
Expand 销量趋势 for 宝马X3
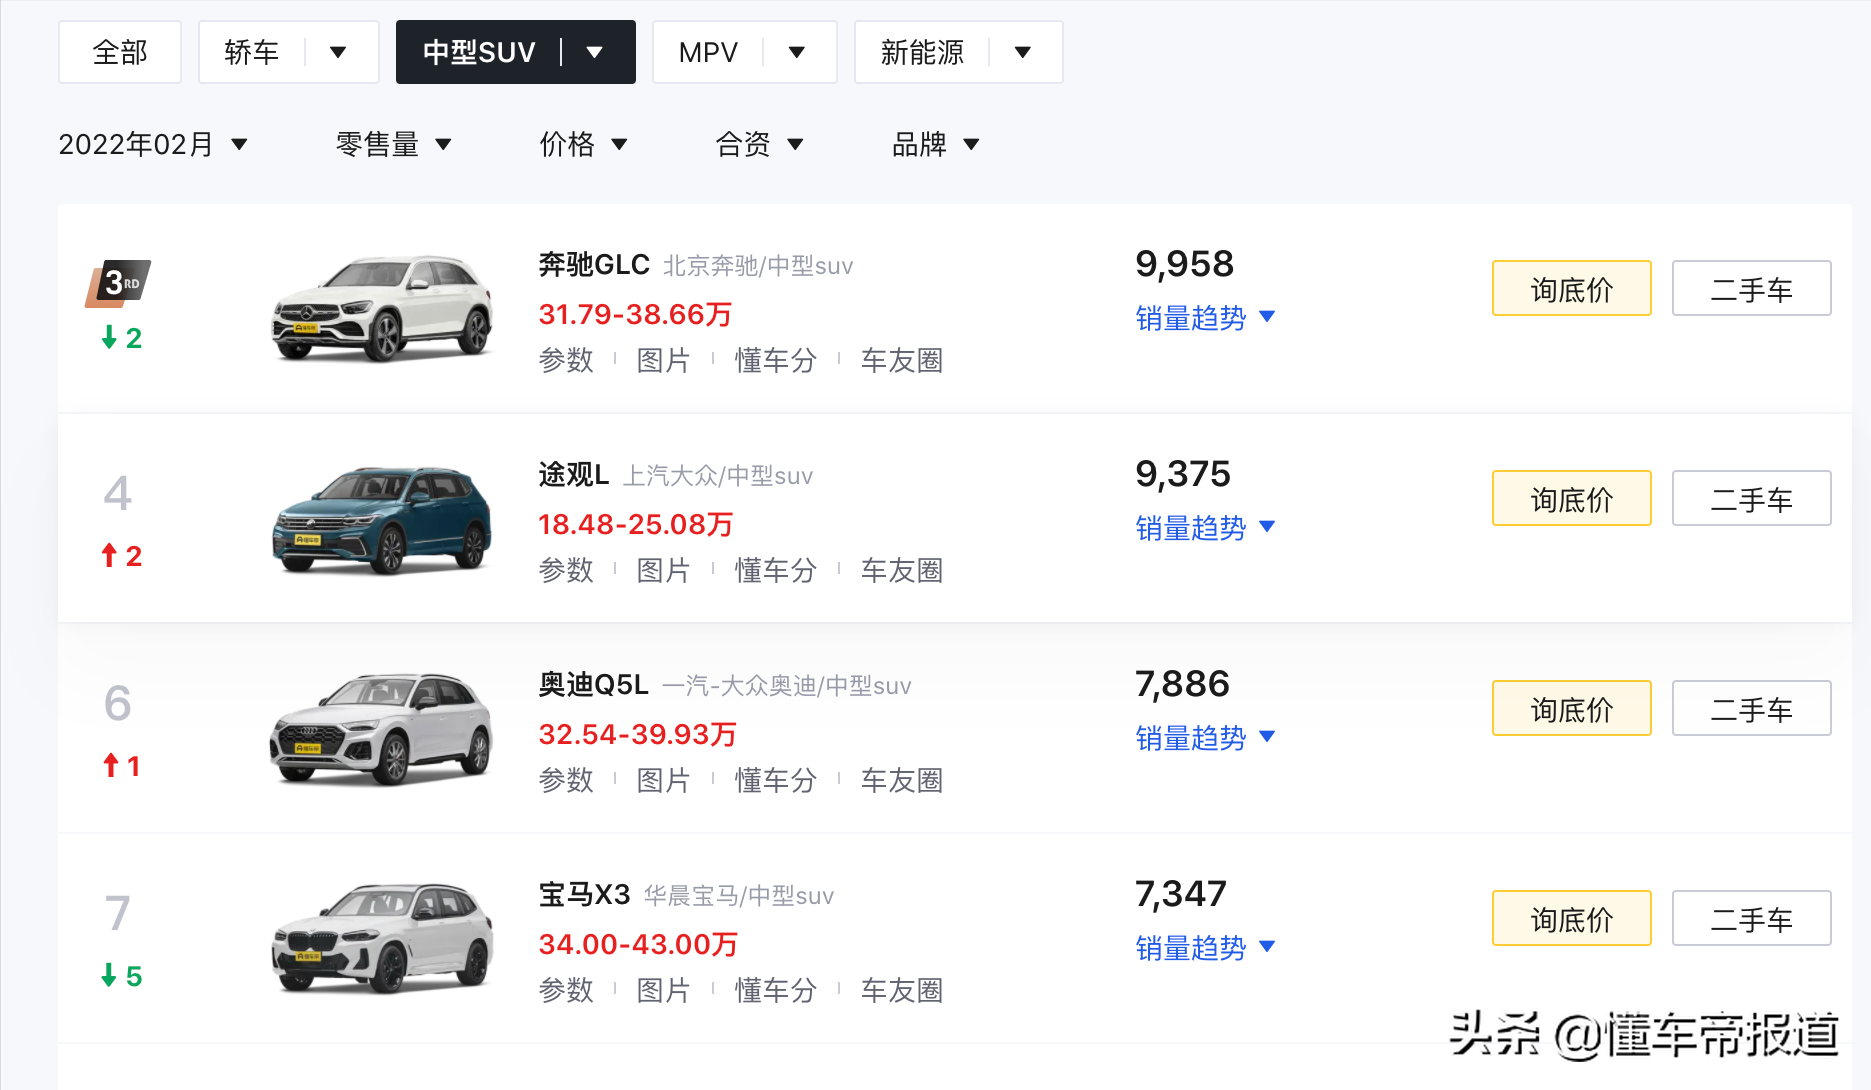1205,948
